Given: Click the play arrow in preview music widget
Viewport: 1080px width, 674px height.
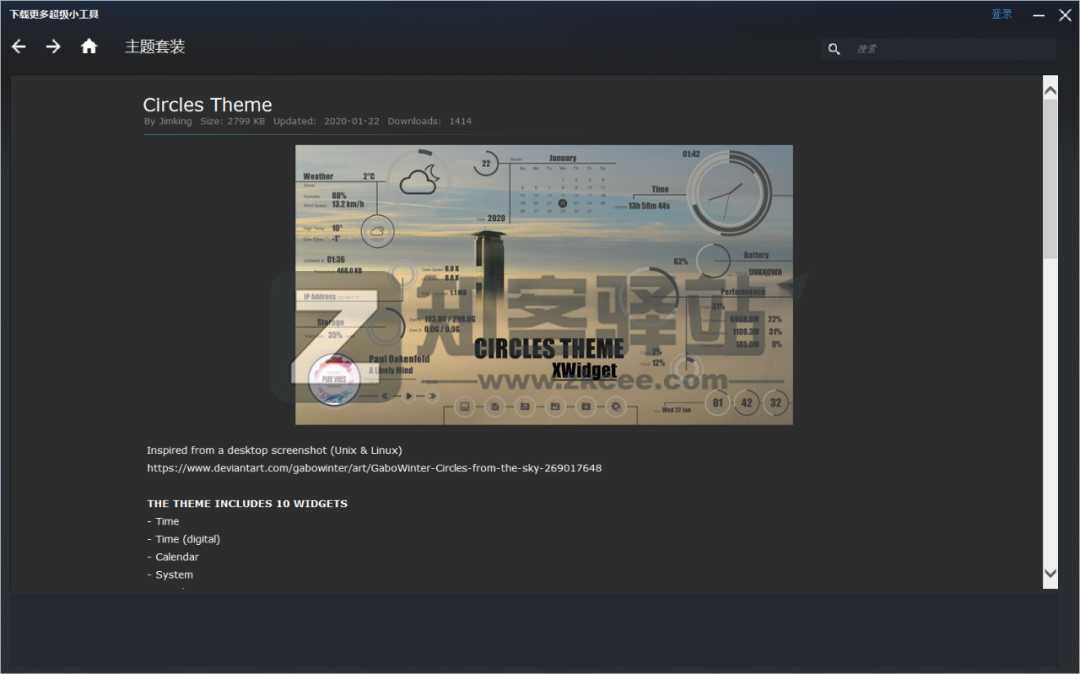Looking at the screenshot, I should click(409, 396).
